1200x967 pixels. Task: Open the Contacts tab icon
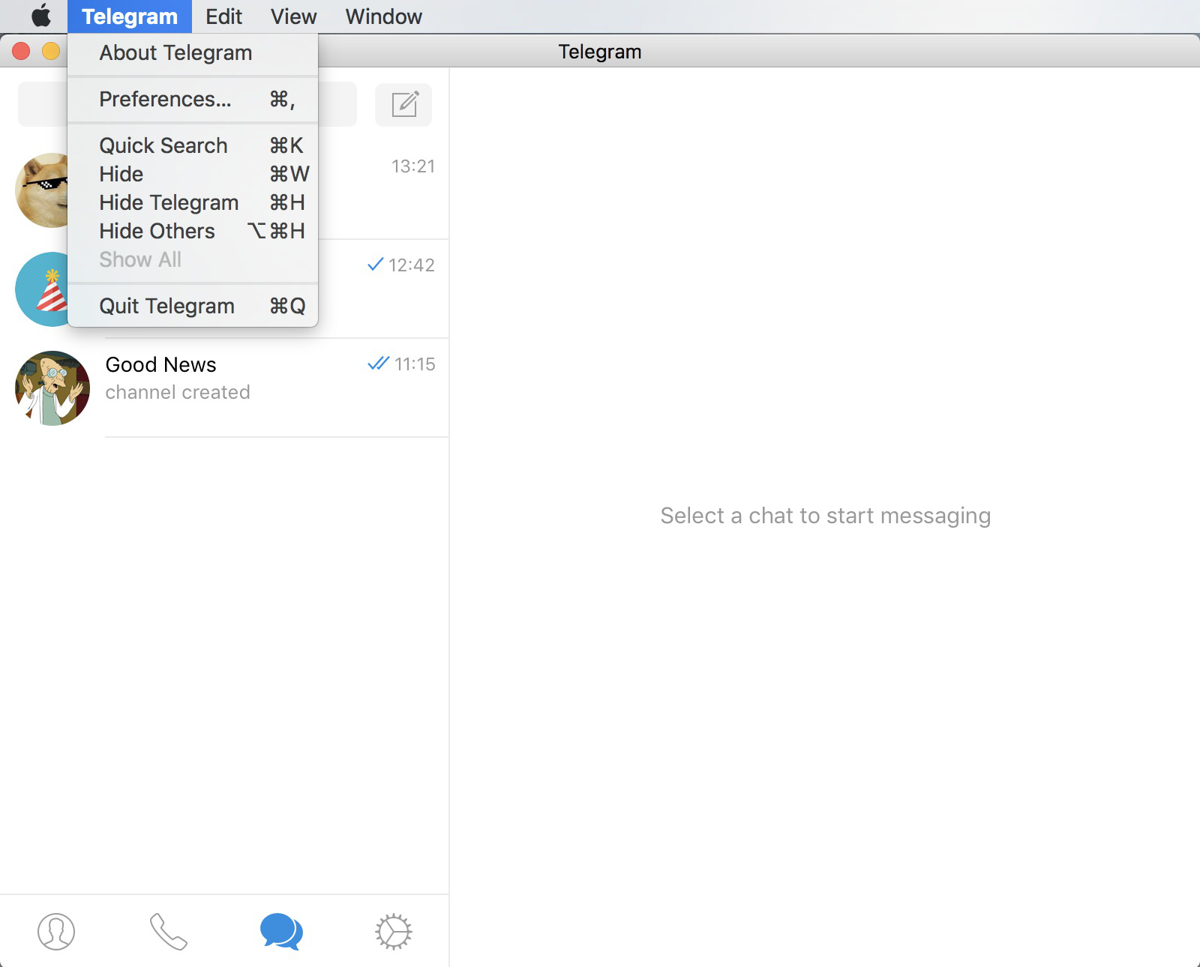56,931
